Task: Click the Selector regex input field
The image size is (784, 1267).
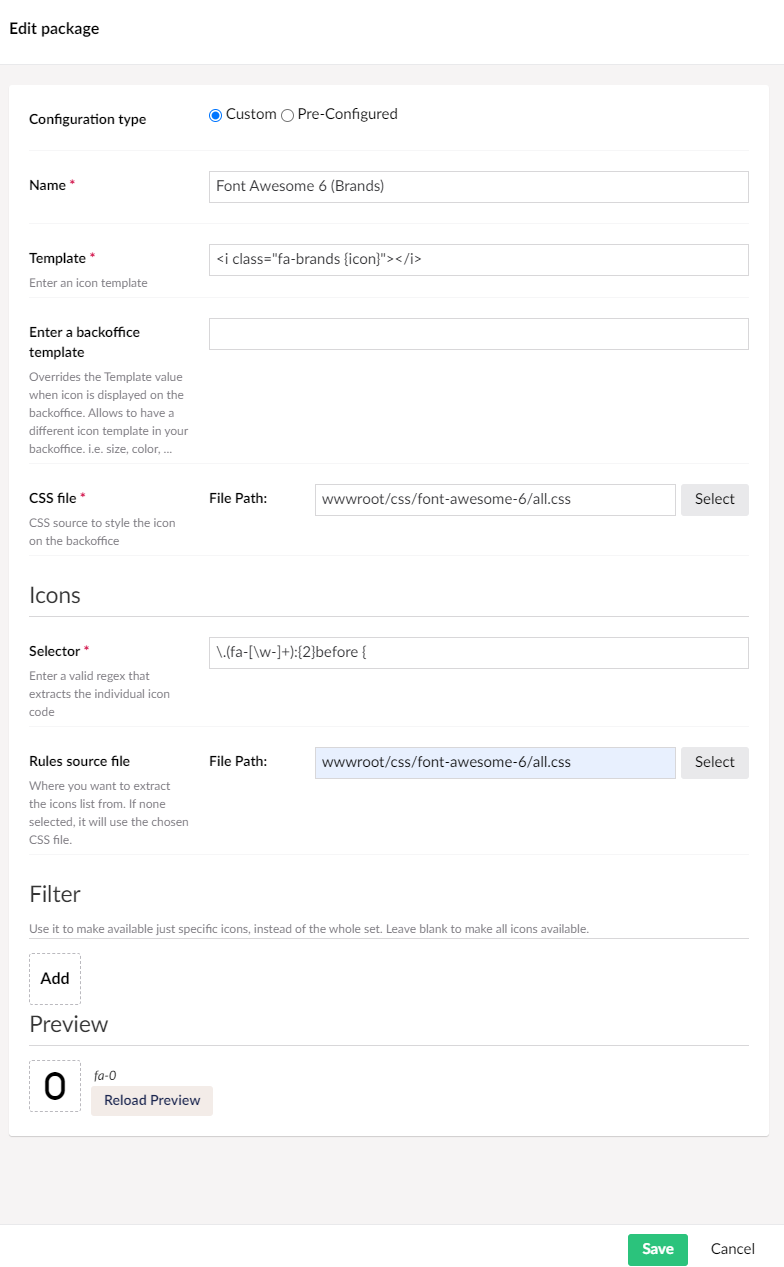Action: [478, 652]
